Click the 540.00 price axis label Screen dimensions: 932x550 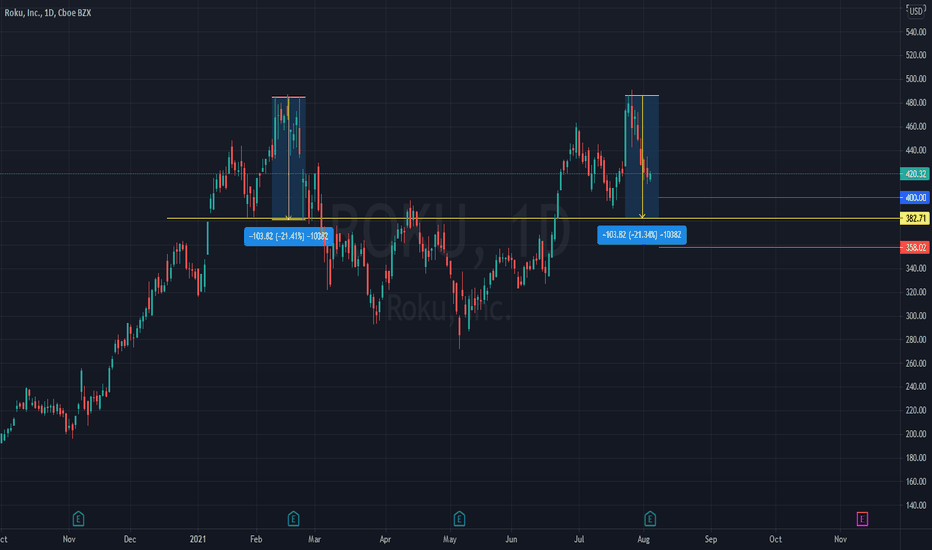(x=915, y=32)
